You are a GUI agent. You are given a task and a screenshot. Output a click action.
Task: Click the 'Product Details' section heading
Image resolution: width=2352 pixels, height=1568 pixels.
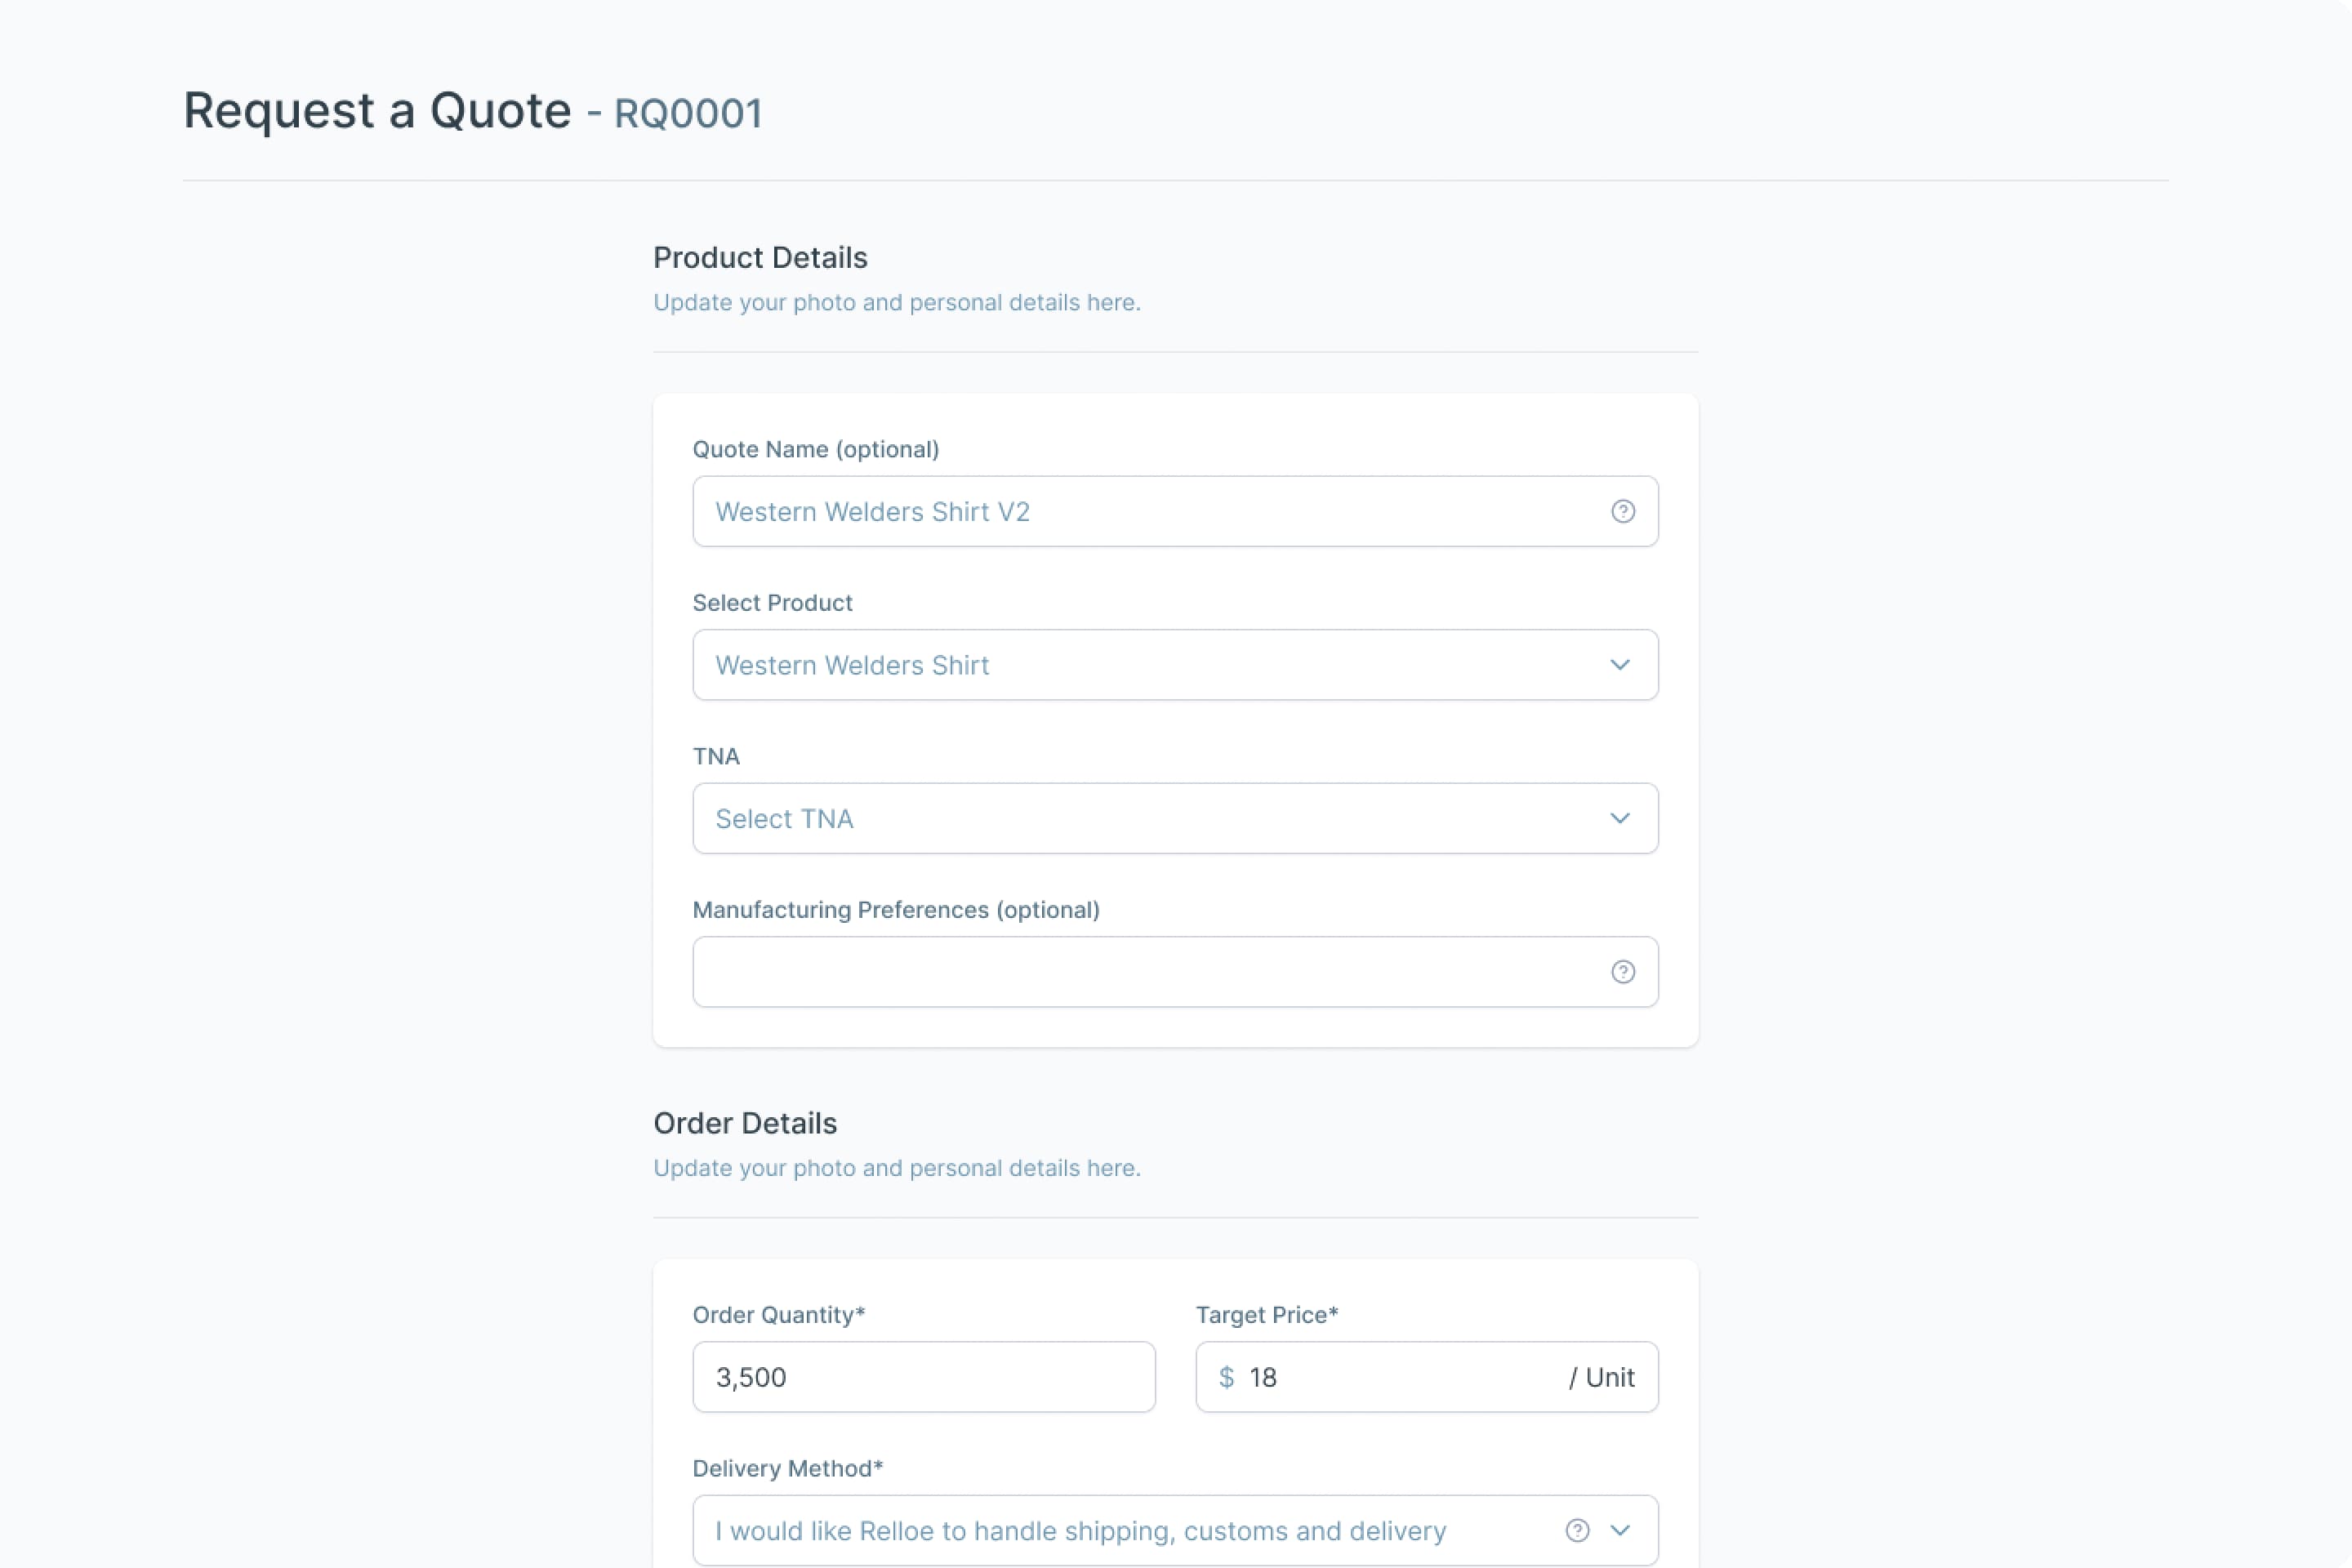760,258
